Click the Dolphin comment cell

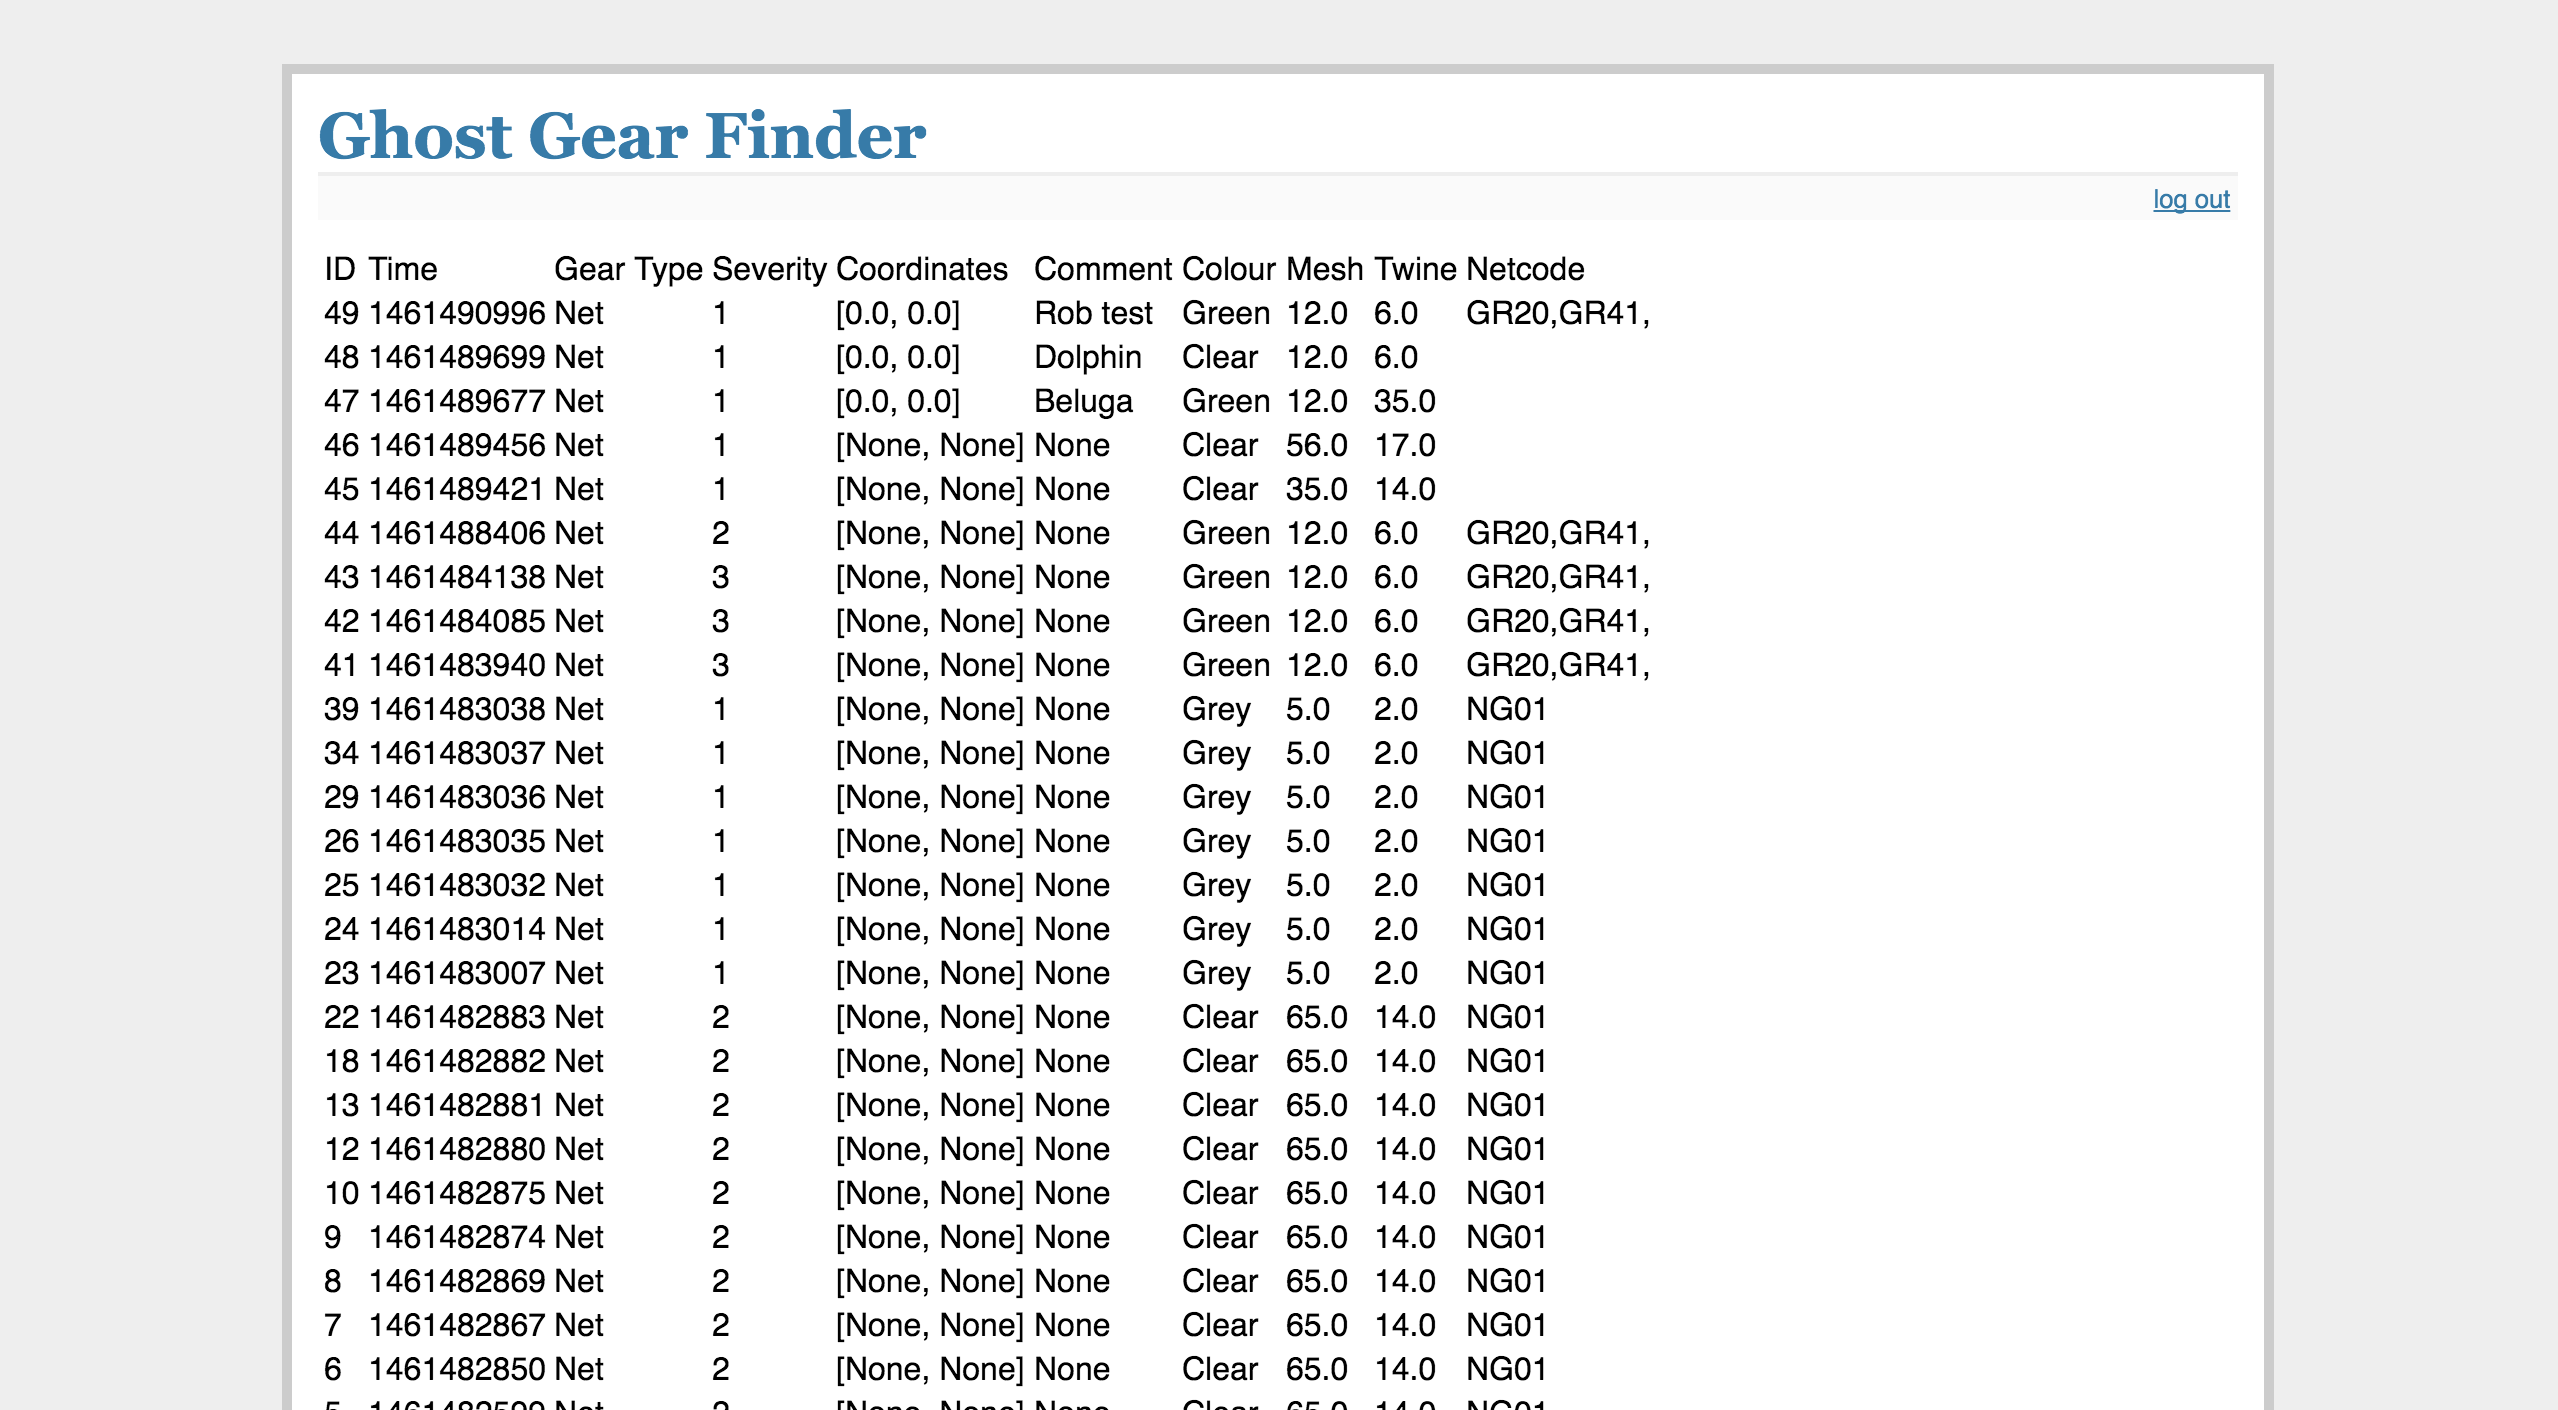[1087, 357]
